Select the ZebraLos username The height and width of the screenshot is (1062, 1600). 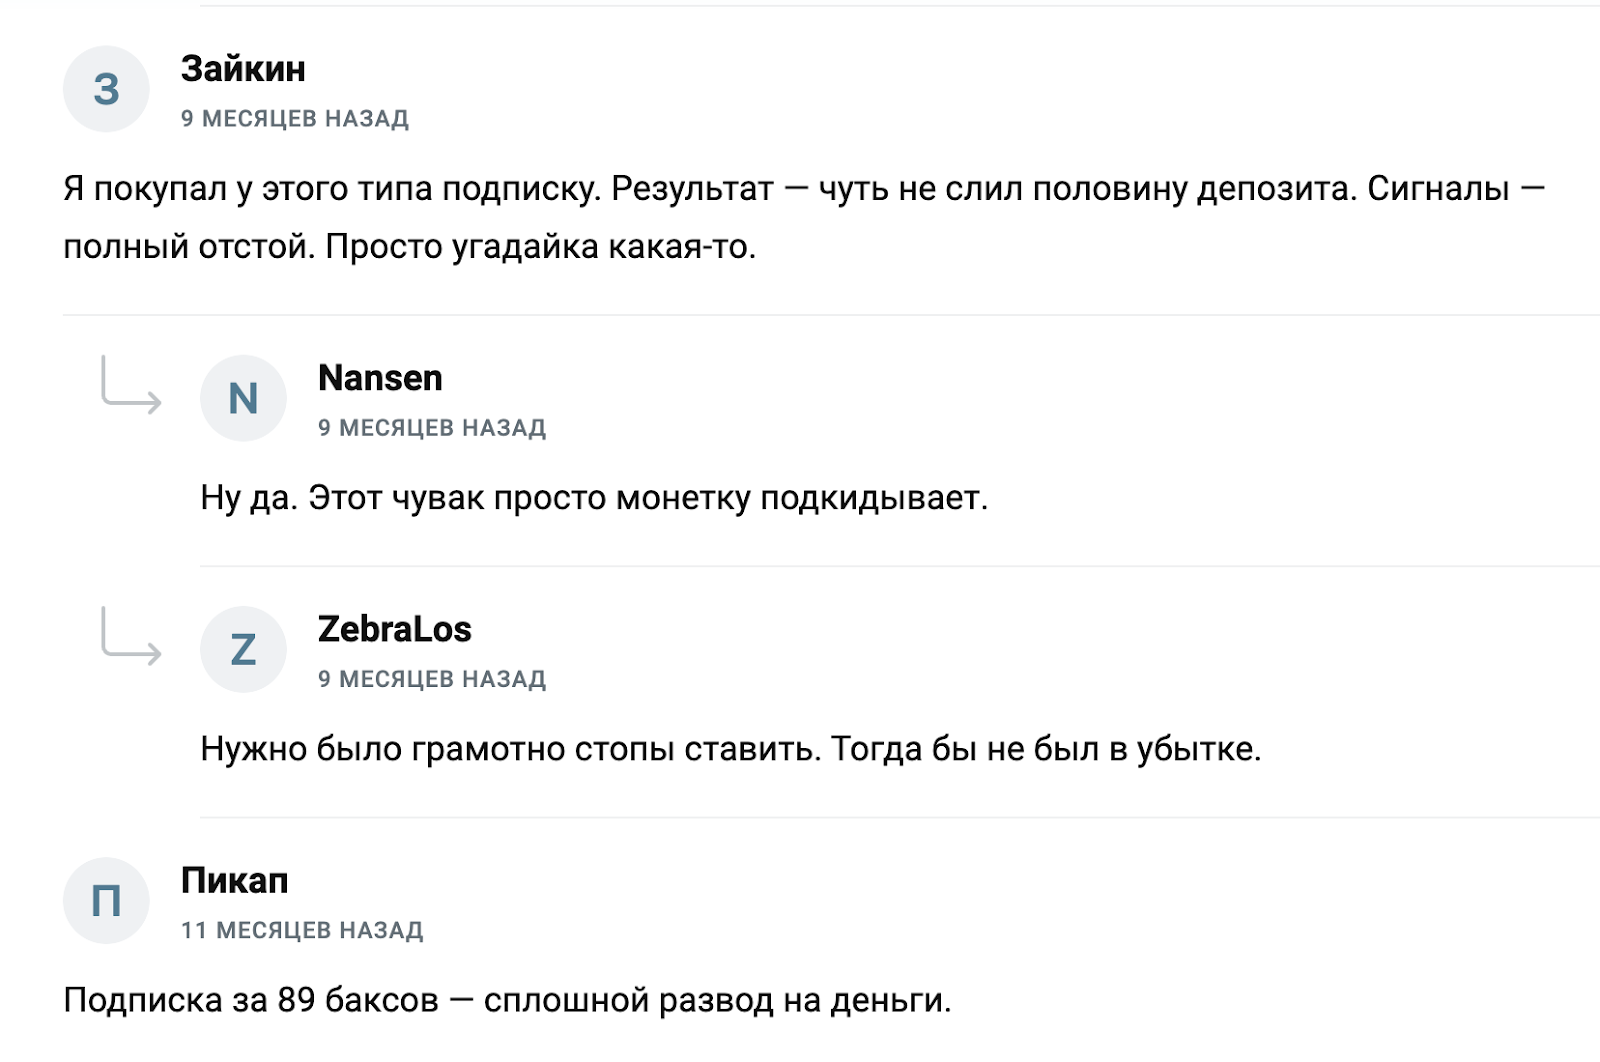(x=394, y=629)
